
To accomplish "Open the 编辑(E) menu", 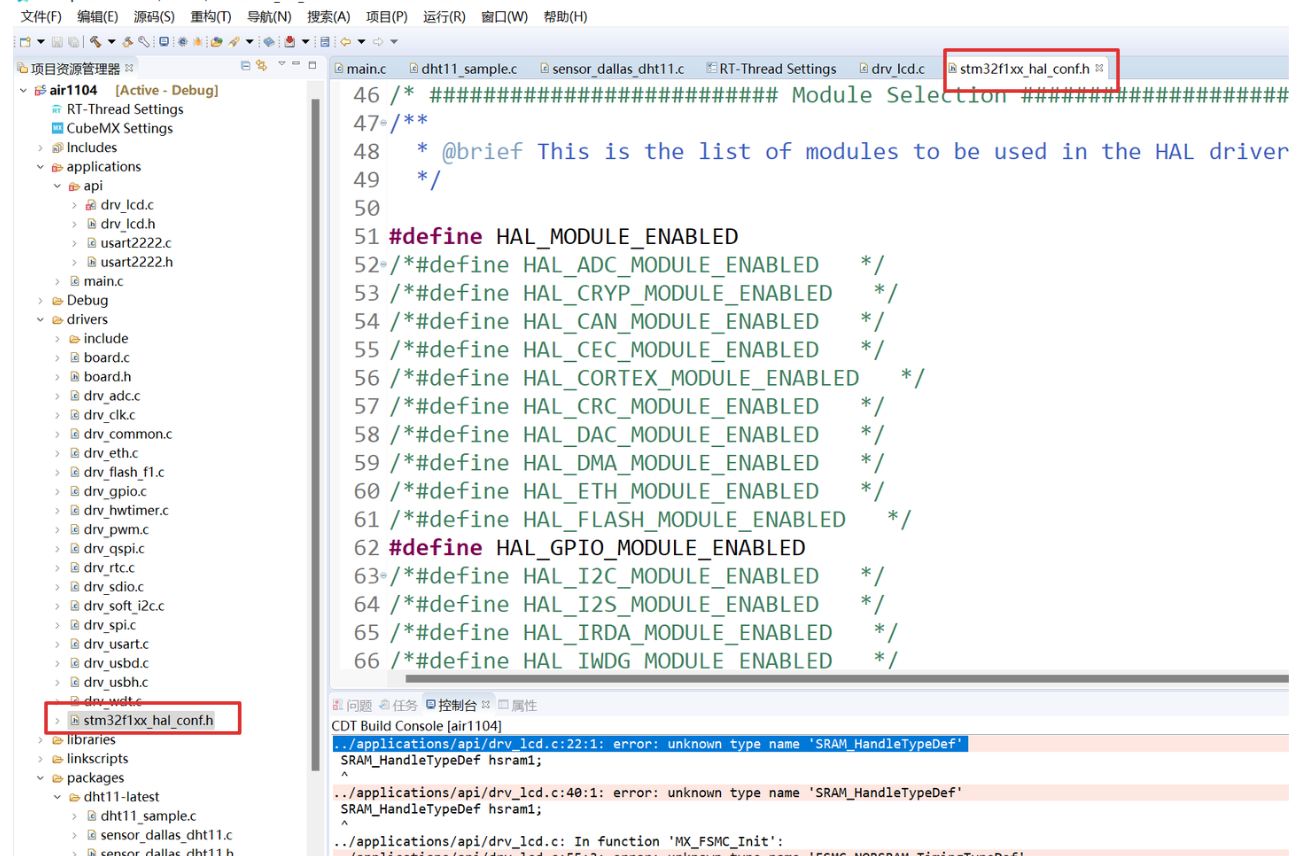I will [98, 17].
